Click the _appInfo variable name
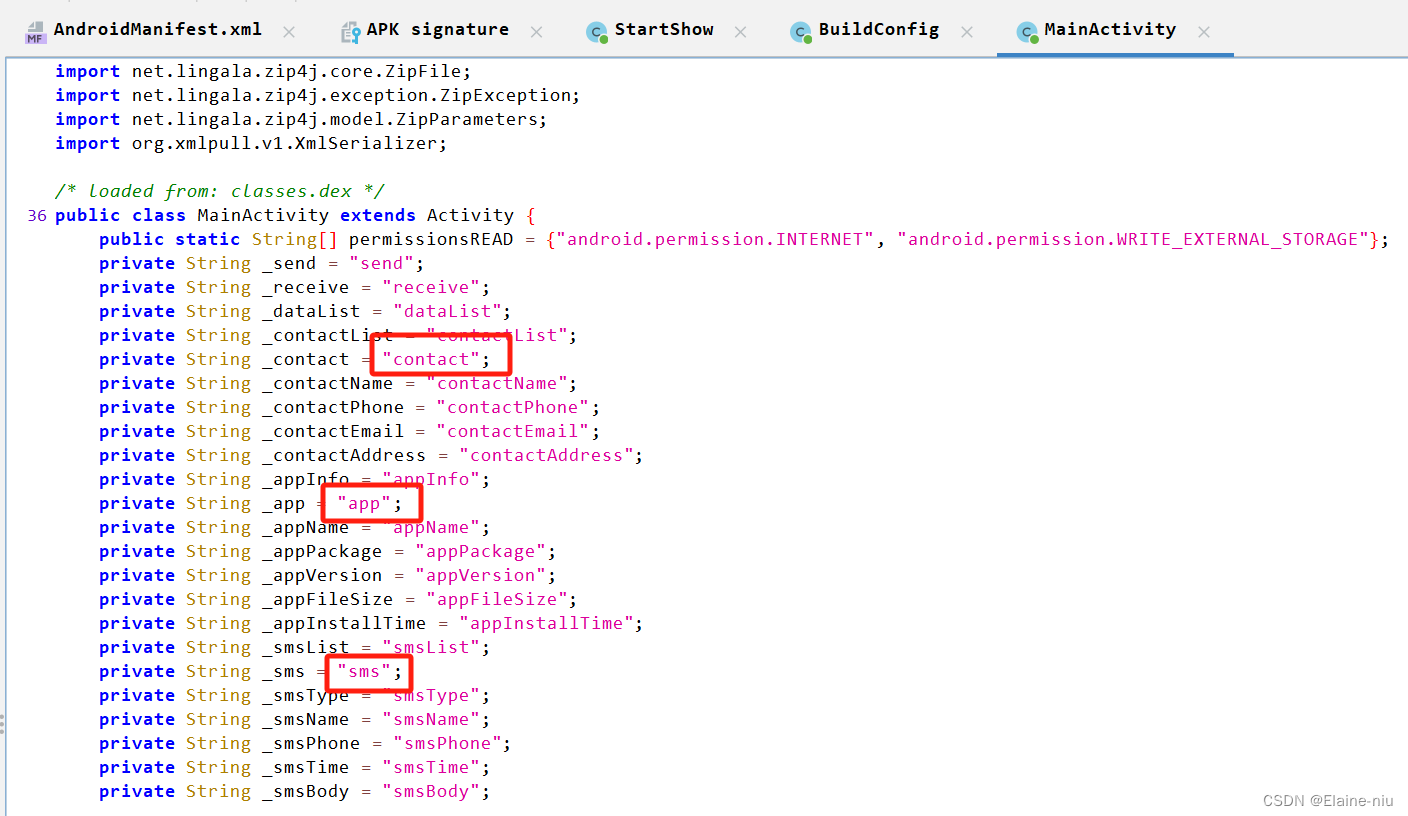The image size is (1408, 816). (306, 479)
